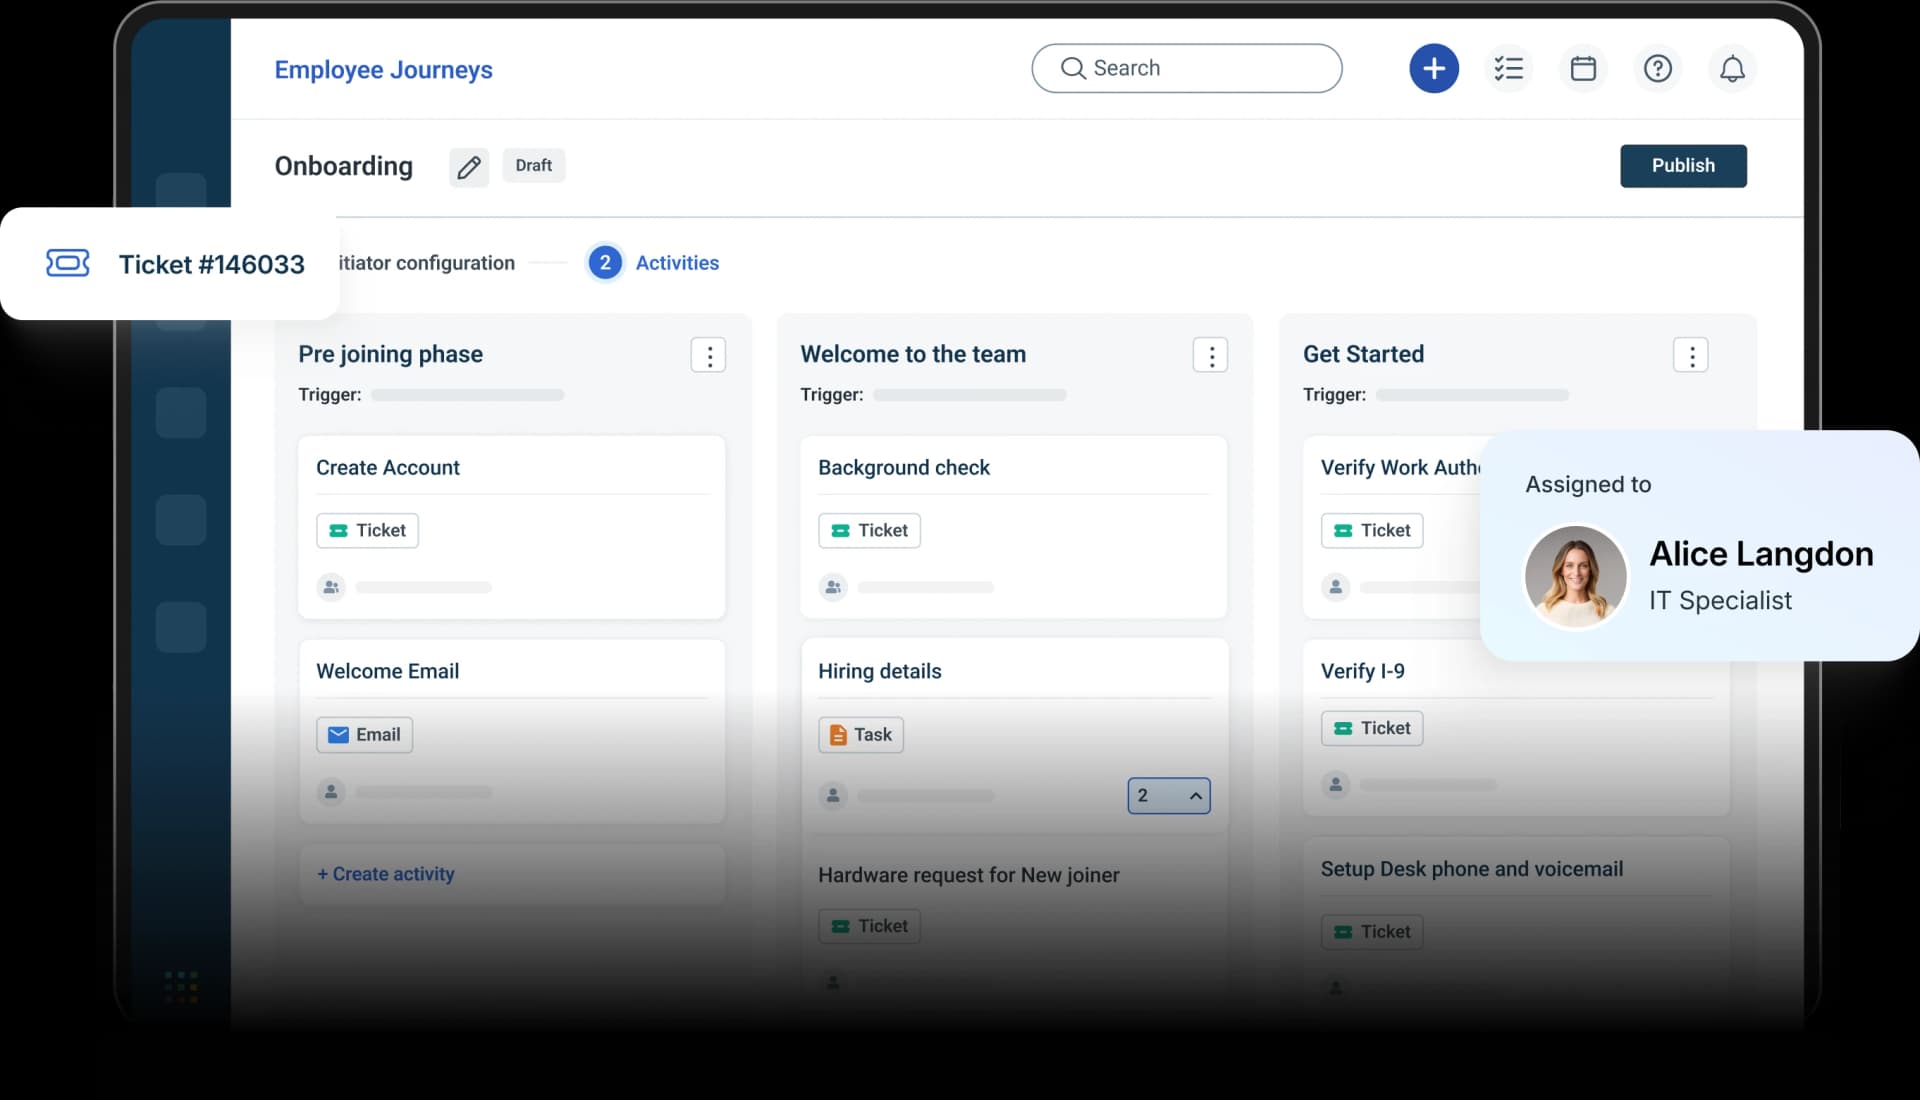Click the Welcome to the team heading
Screen dimensions: 1920x1100
click(913, 354)
